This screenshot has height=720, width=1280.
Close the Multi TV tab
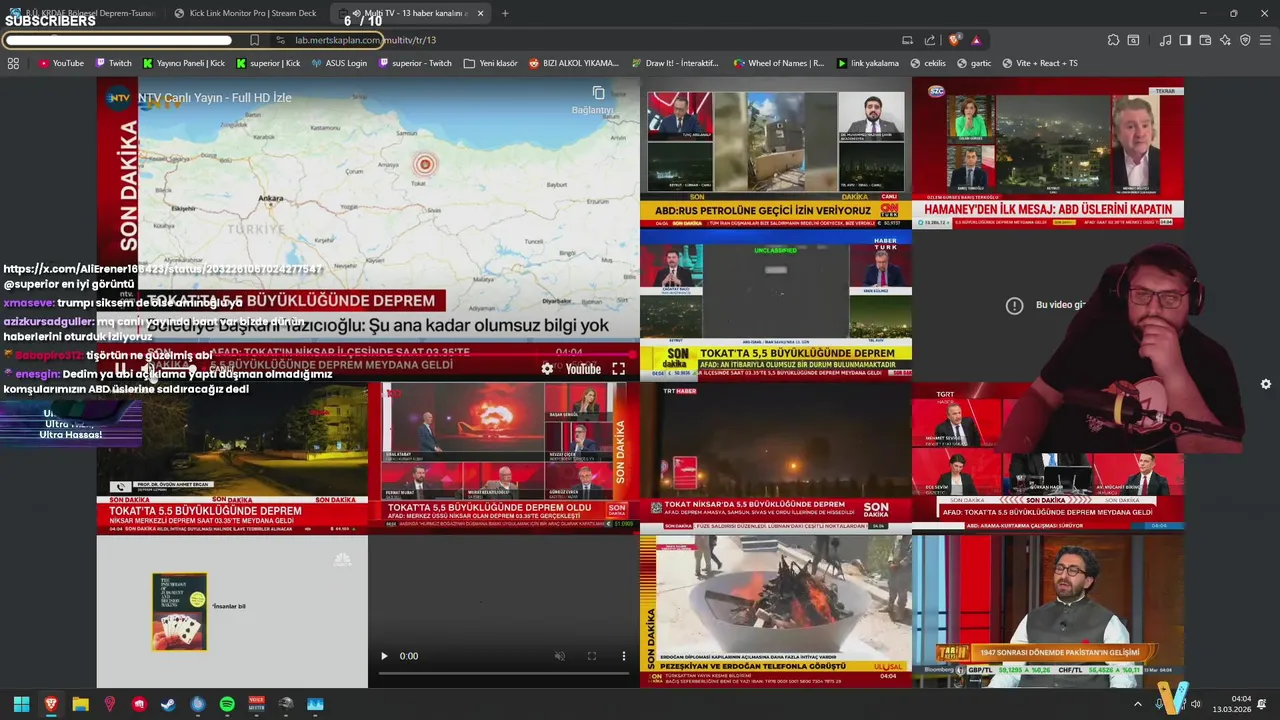[481, 13]
